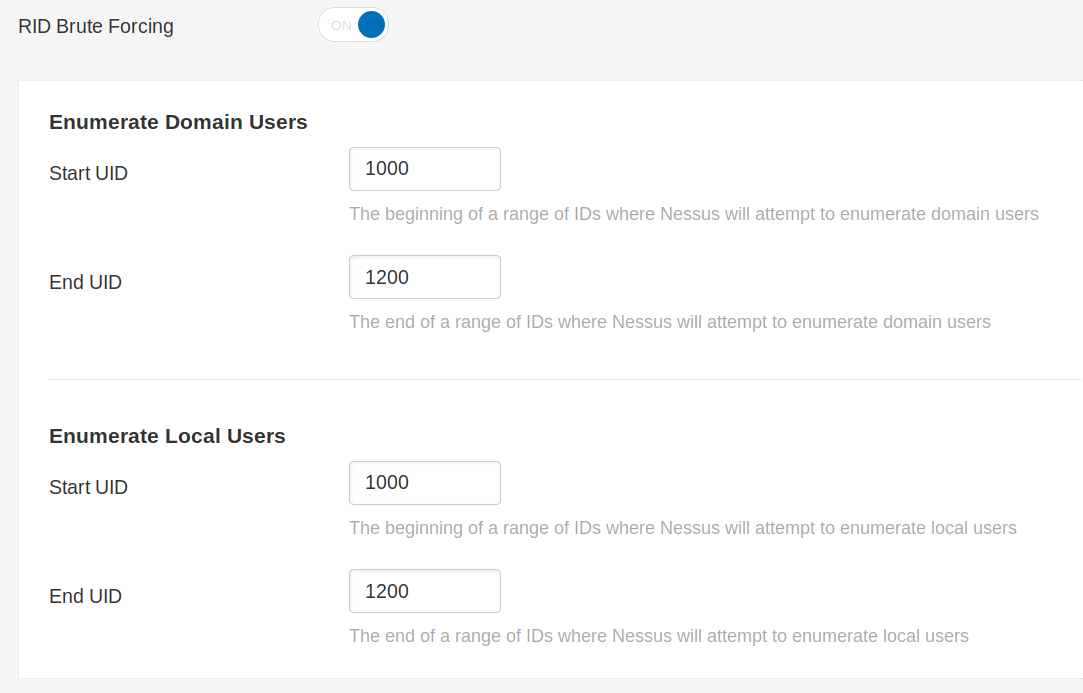The height and width of the screenshot is (693, 1083).
Task: Click the ON text inside the toggle
Action: 341,26
